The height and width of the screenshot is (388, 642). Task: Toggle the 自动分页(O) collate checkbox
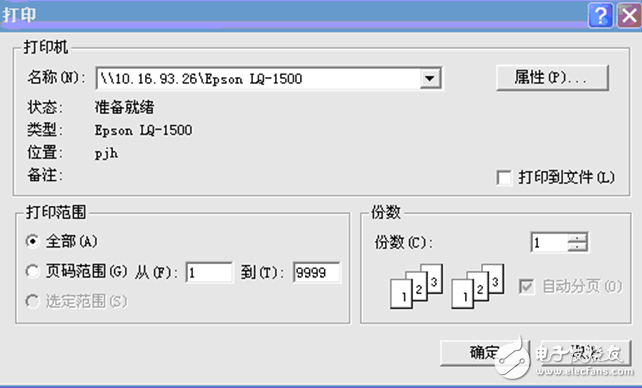(526, 286)
